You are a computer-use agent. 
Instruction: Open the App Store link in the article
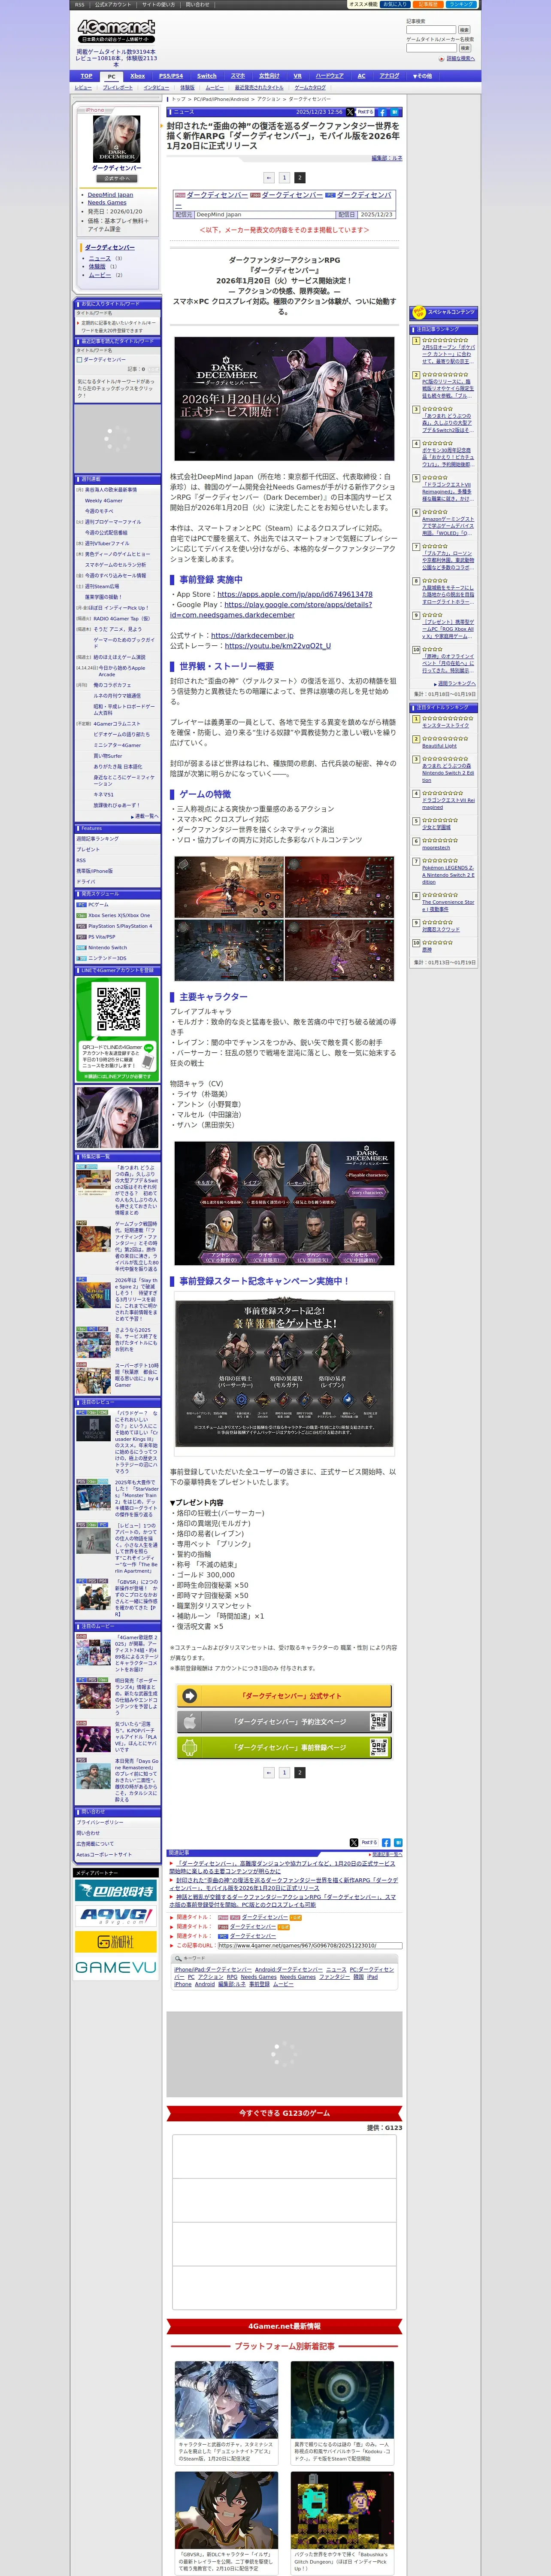click(294, 594)
